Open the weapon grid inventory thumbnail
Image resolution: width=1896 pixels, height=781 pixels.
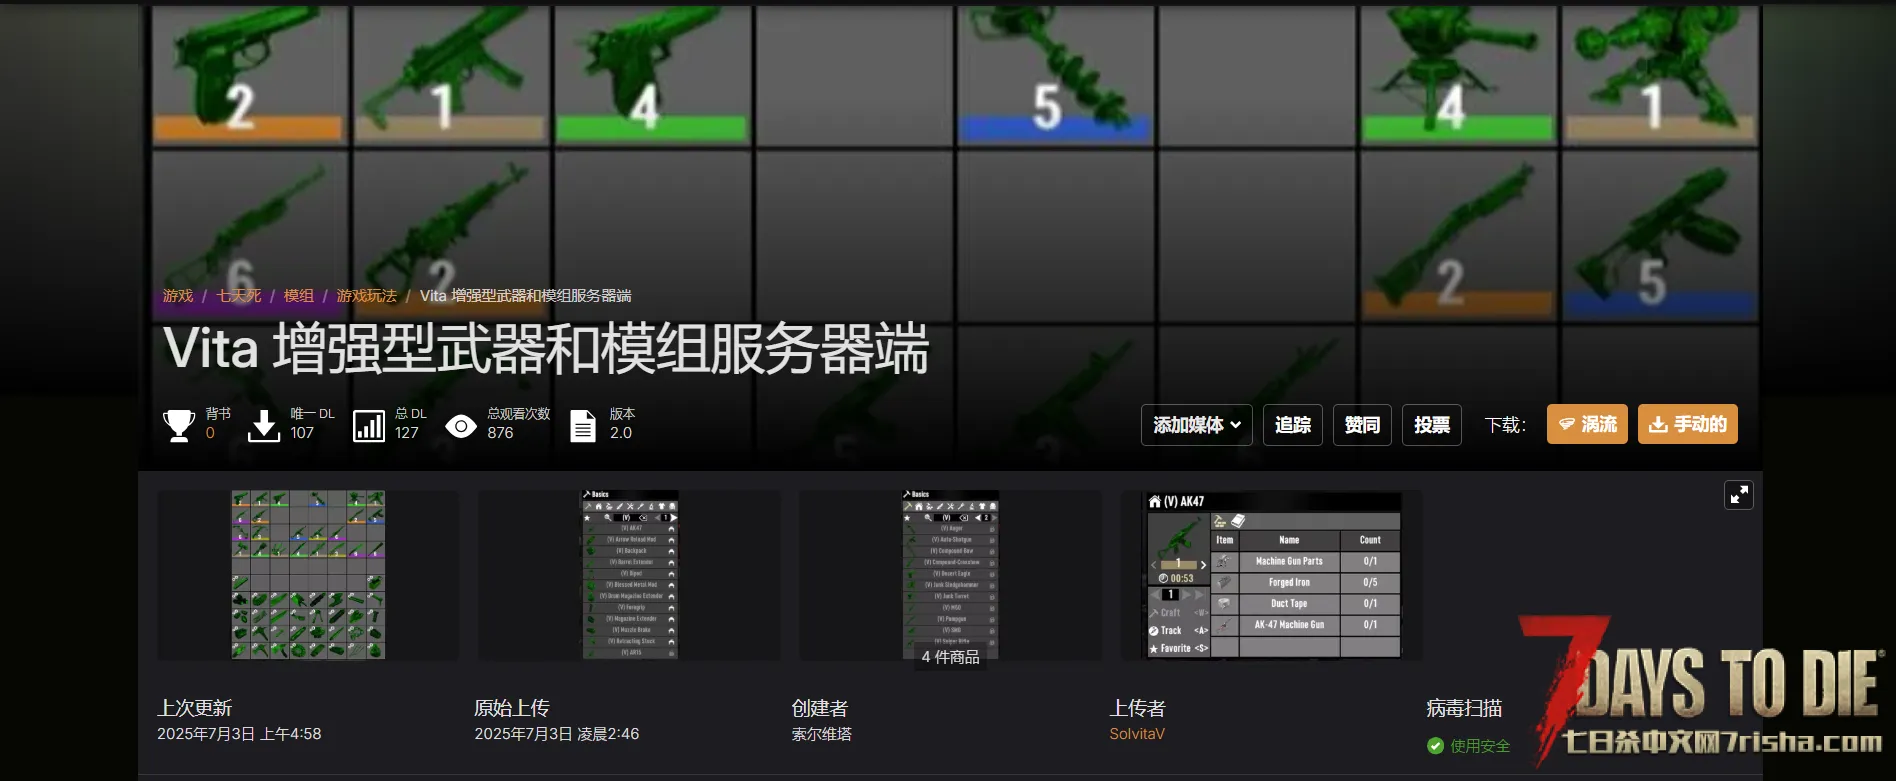[308, 575]
